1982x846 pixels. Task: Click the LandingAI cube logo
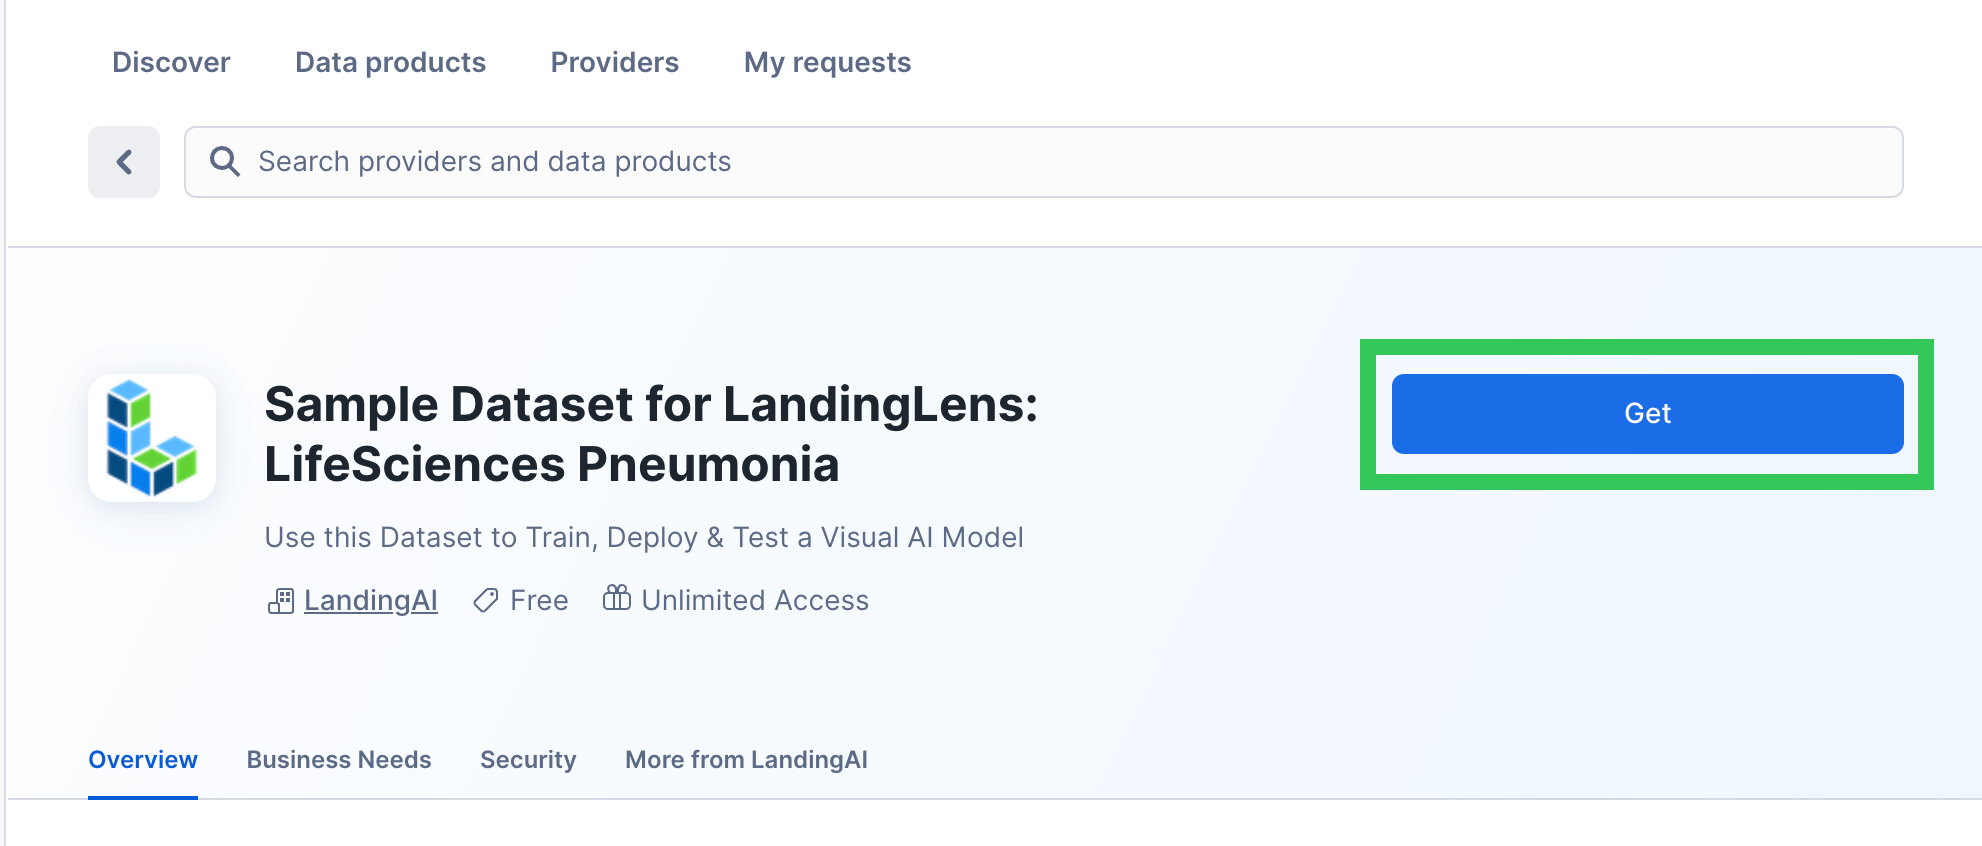click(x=152, y=438)
